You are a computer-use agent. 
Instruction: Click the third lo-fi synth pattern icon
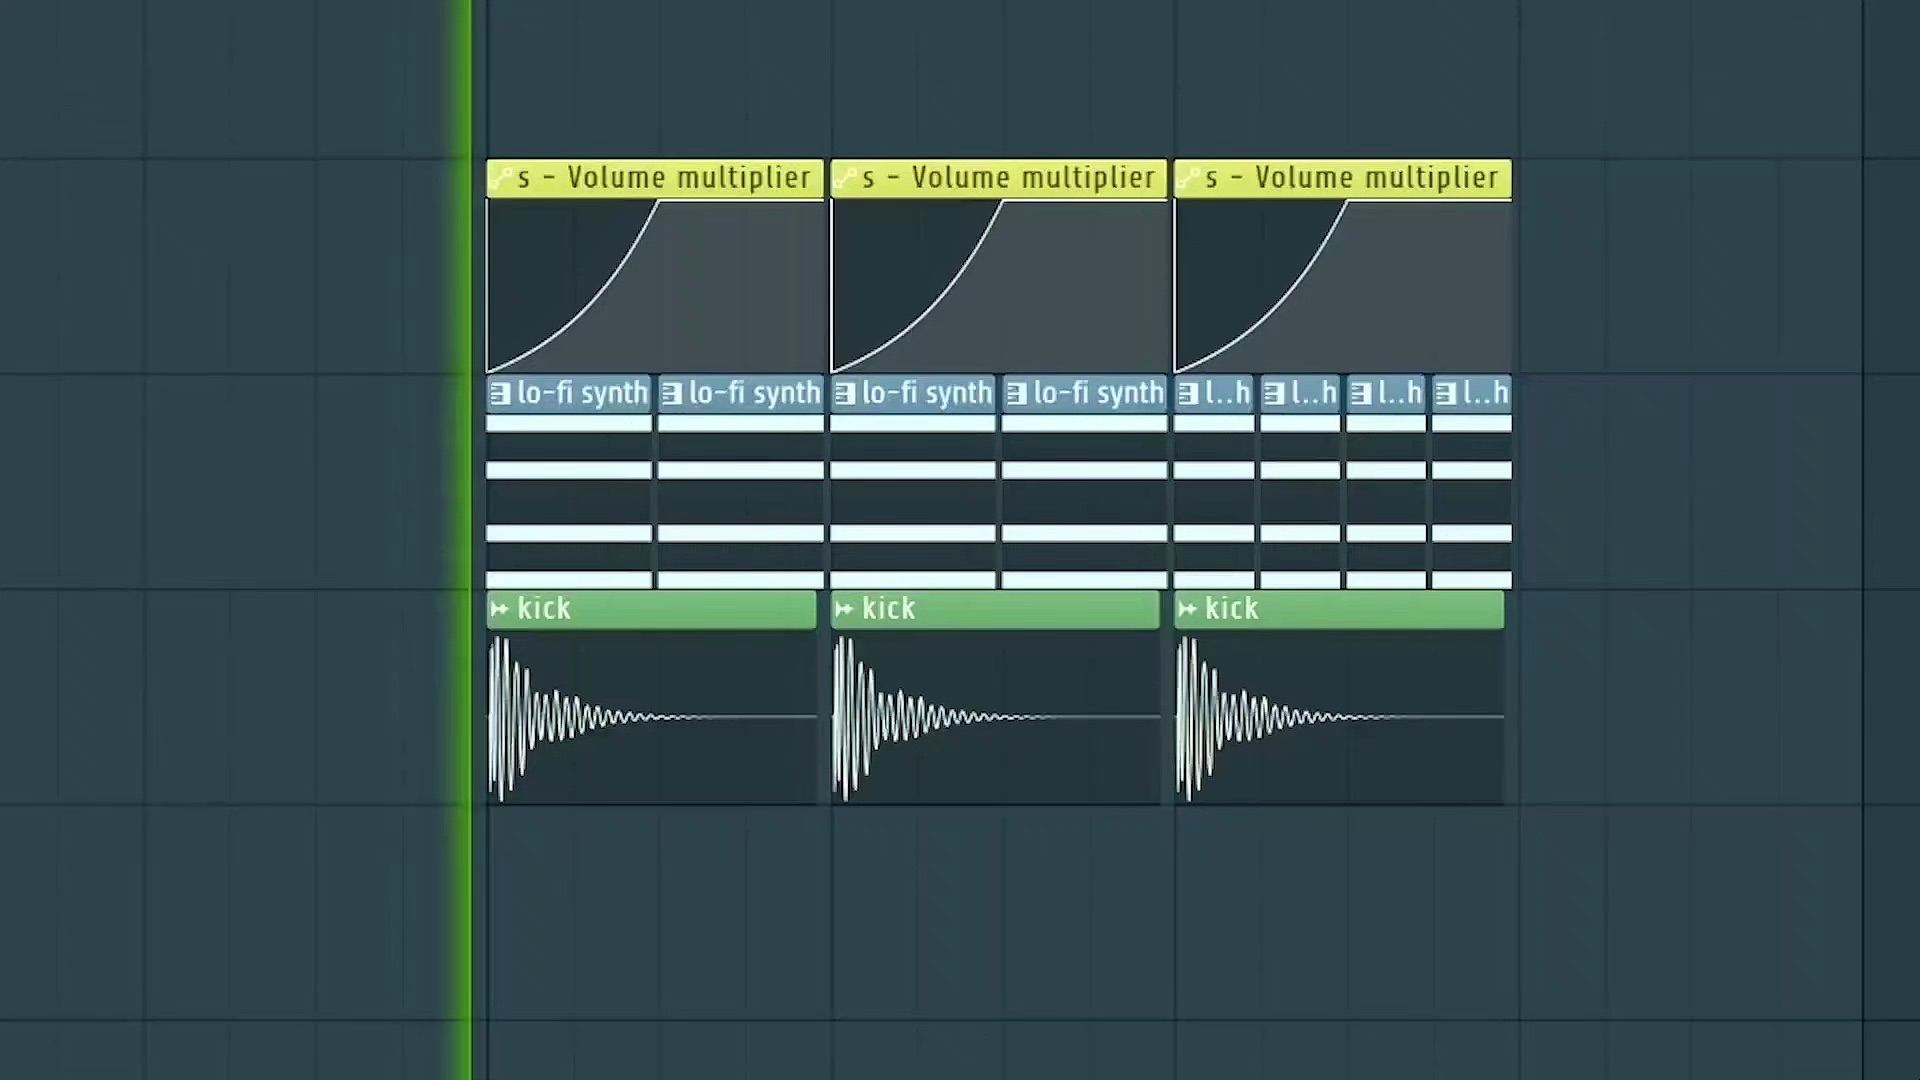click(x=845, y=393)
